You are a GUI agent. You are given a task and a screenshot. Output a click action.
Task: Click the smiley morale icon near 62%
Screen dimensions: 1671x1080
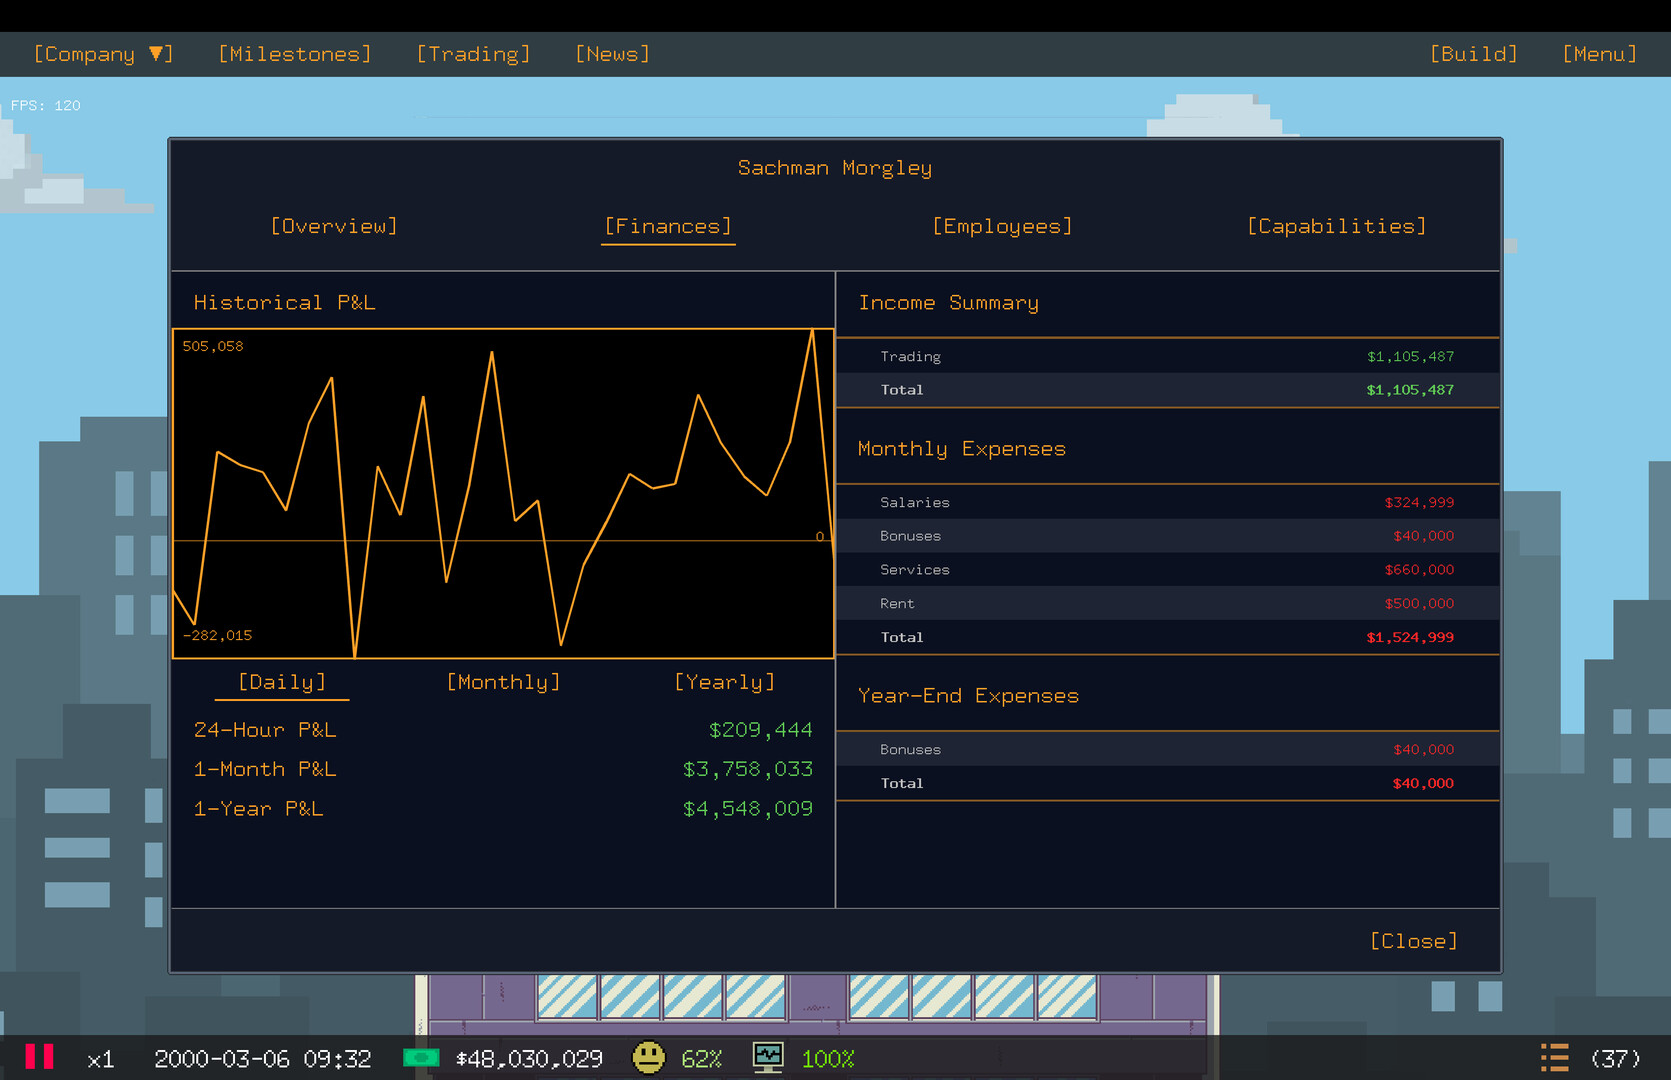(648, 1057)
